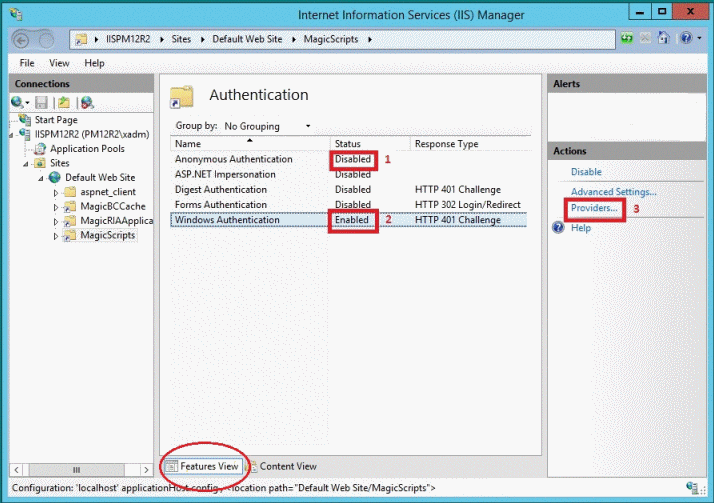The width and height of the screenshot is (714, 503).
Task: Click the Features View tab icon
Action: (x=171, y=467)
